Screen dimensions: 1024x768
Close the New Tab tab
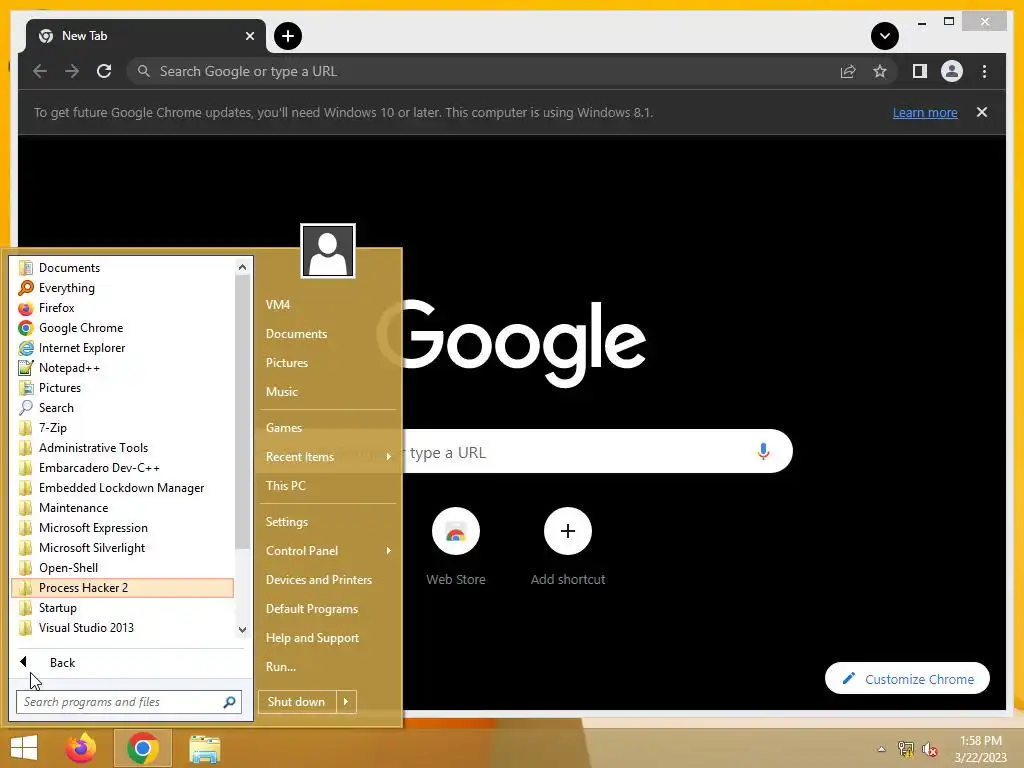[249, 36]
